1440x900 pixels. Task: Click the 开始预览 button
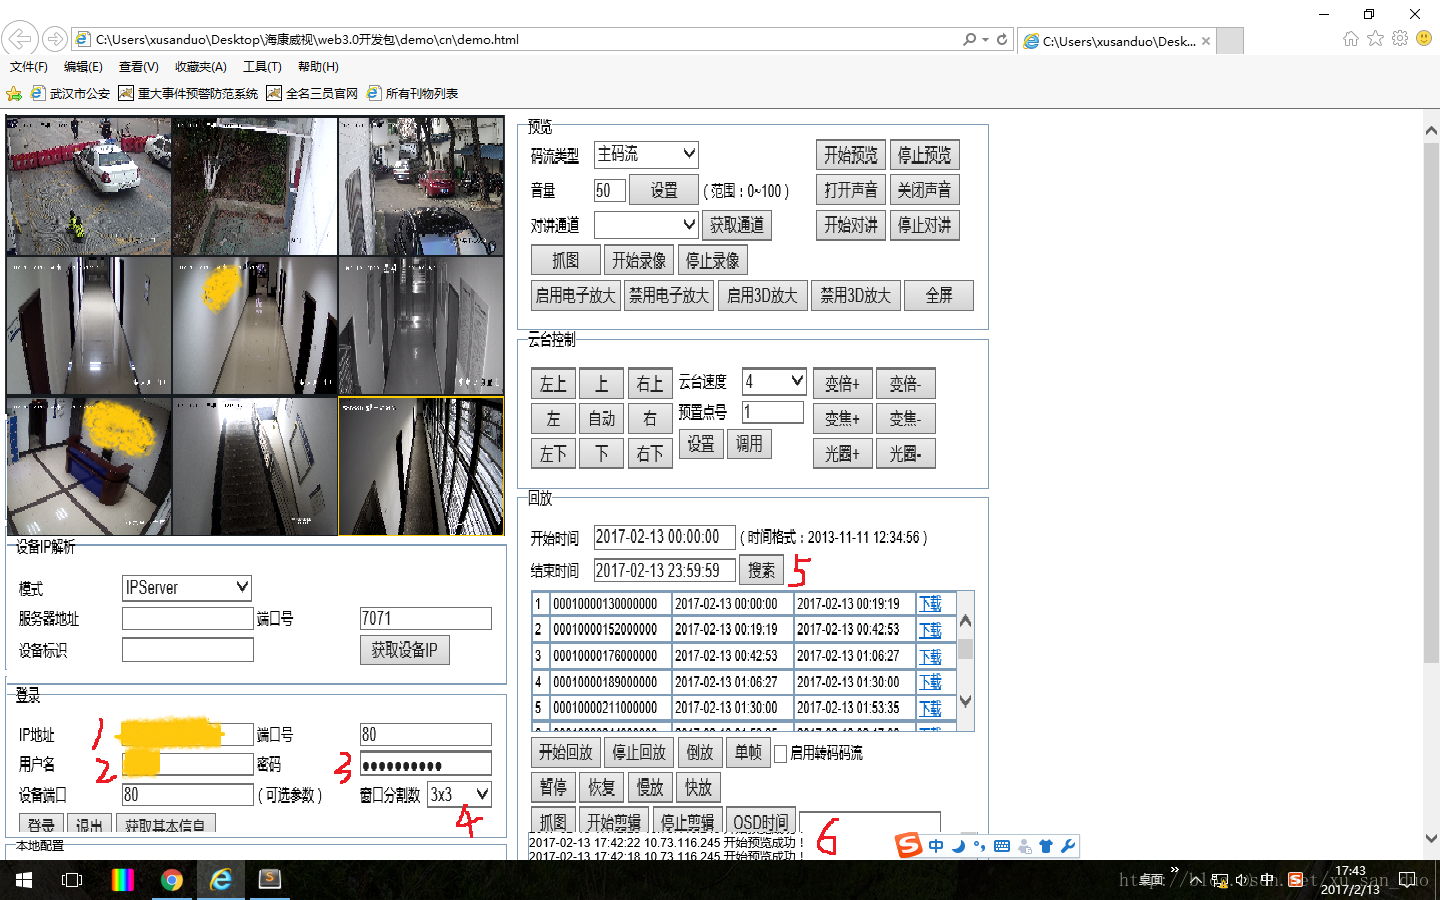pos(850,155)
